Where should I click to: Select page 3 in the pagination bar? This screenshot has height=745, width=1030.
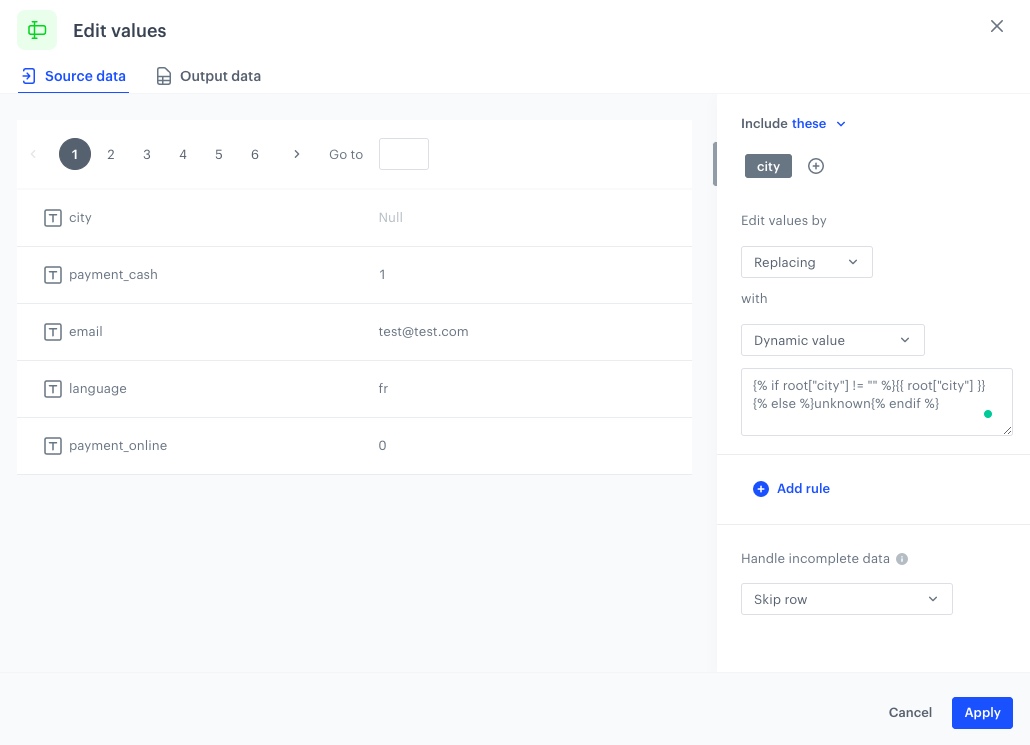coord(147,154)
